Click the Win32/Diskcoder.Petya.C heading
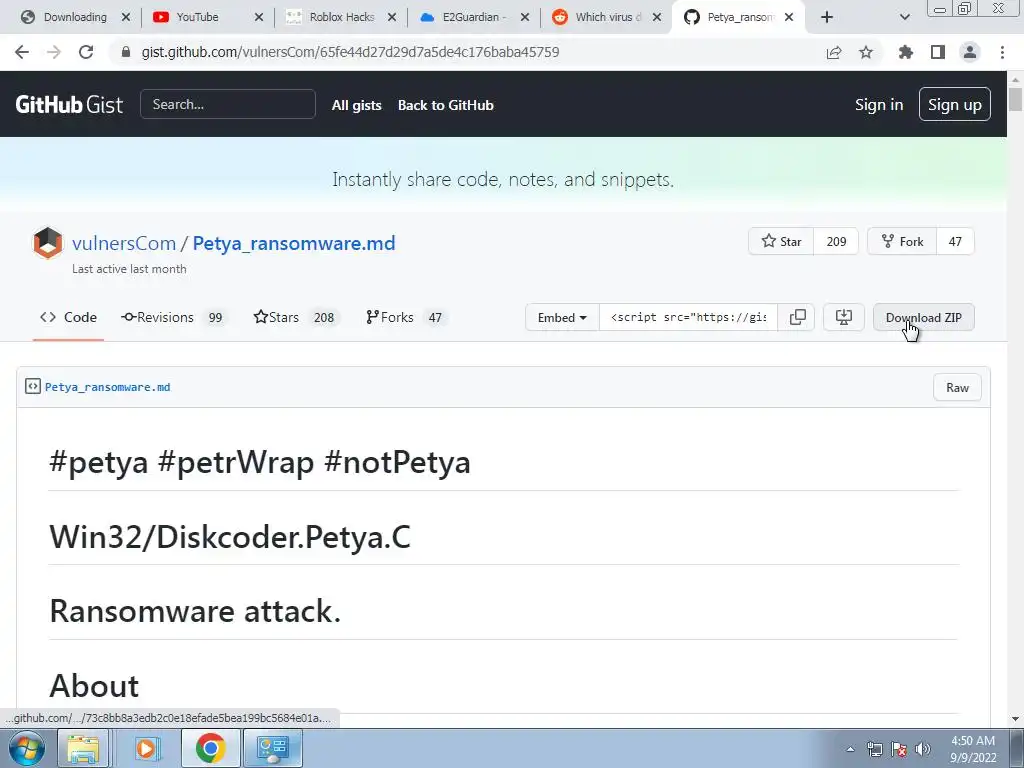The image size is (1024, 768). tap(230, 537)
